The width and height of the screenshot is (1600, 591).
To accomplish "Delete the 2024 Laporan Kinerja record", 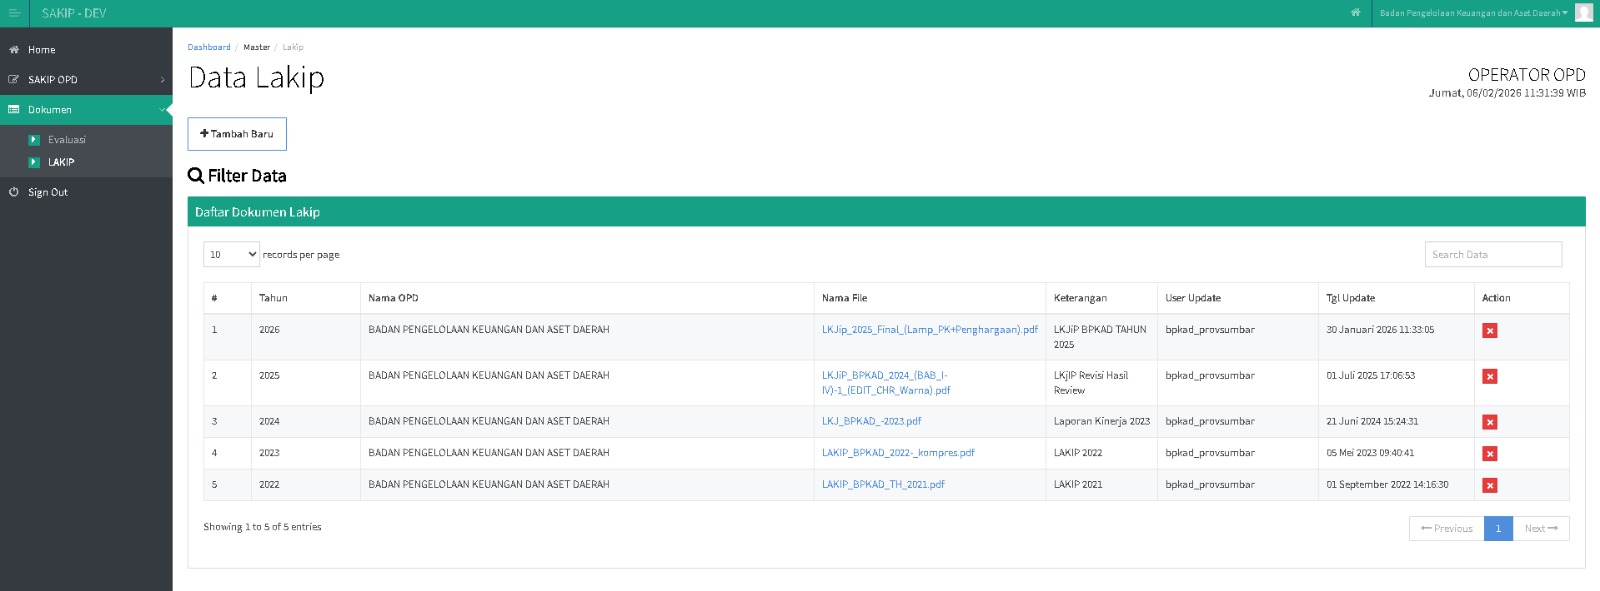I will (x=1489, y=423).
